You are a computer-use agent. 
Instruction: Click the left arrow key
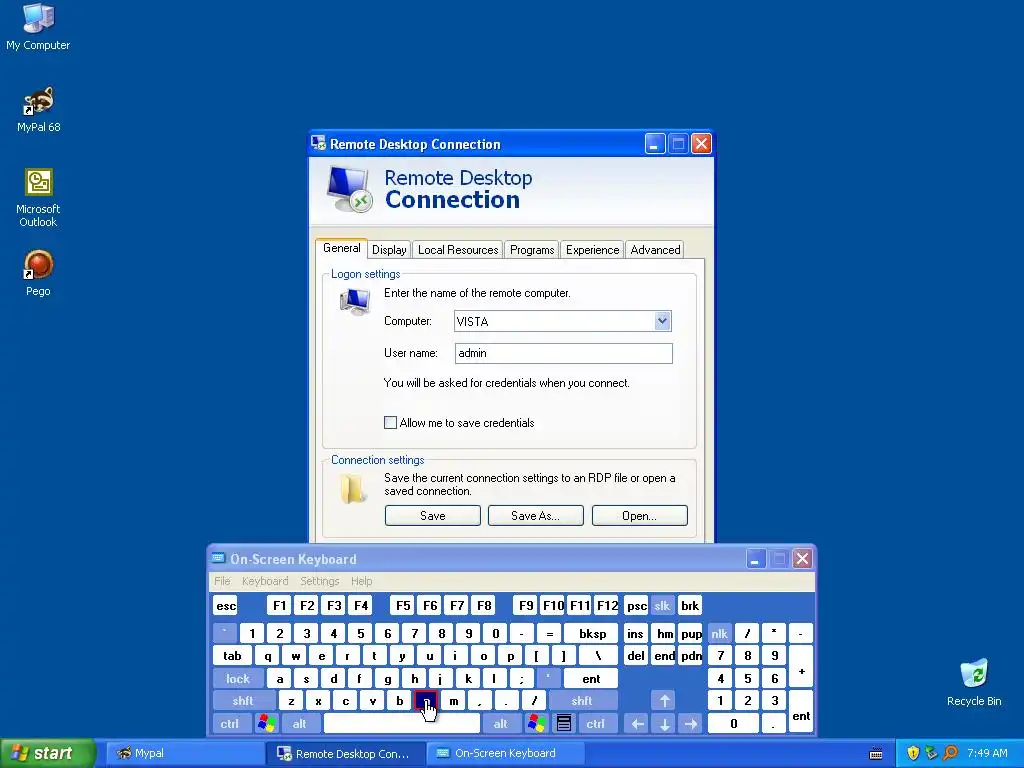click(637, 724)
